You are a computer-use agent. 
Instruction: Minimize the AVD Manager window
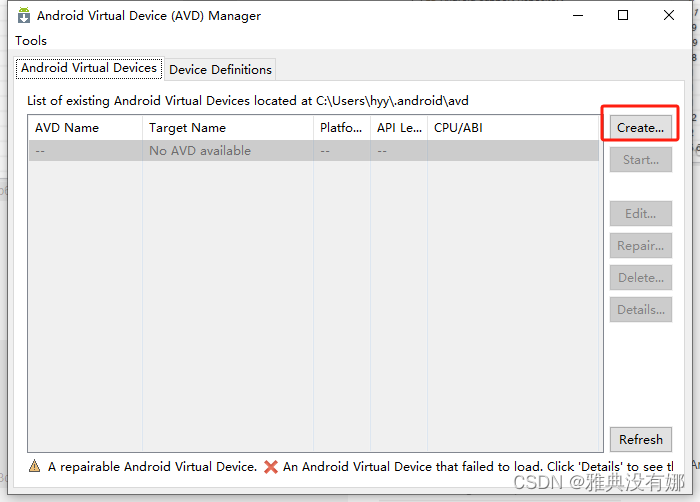click(578, 16)
